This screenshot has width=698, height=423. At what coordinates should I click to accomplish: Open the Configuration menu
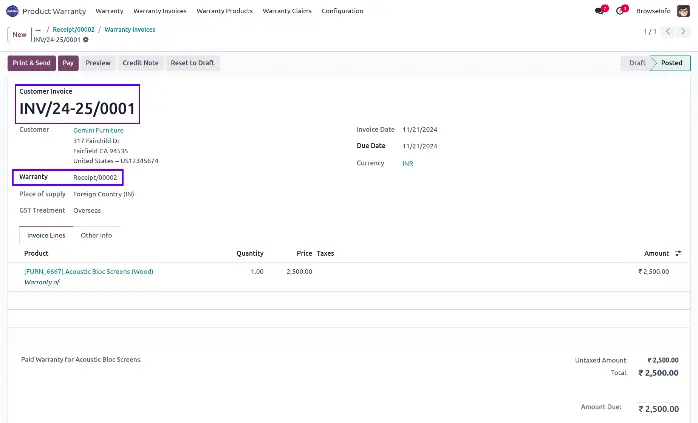coord(342,10)
